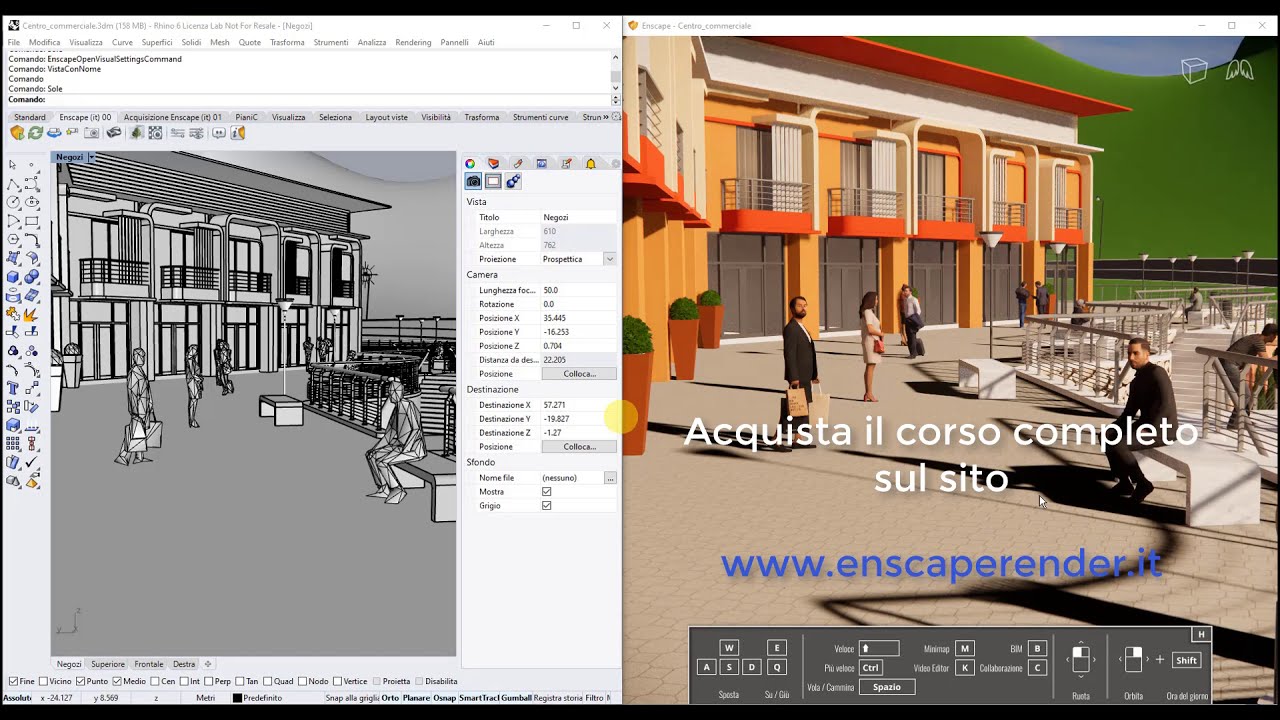The width and height of the screenshot is (1280, 720).
Task: Click the Lunghezza focale value field
Action: pos(578,290)
